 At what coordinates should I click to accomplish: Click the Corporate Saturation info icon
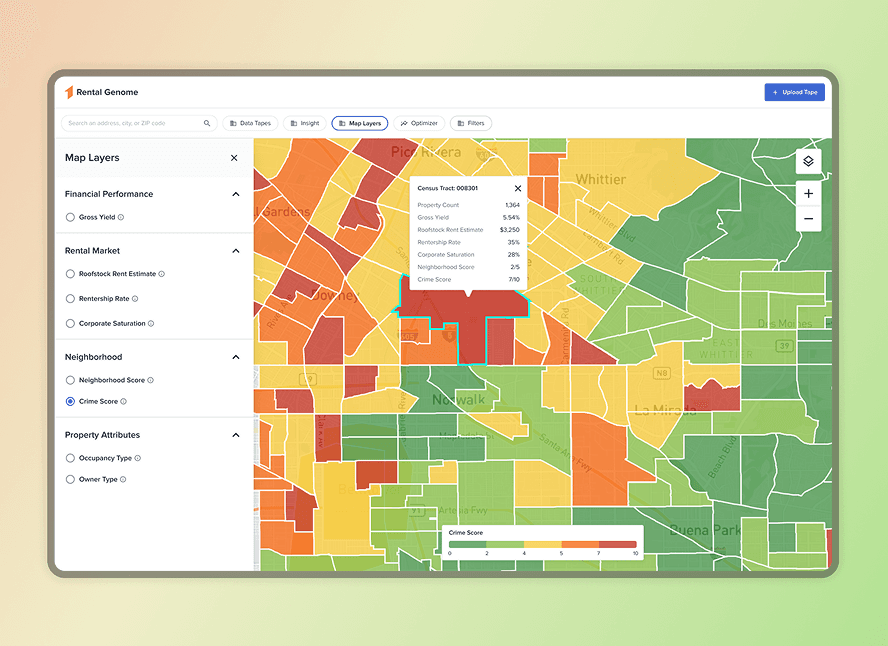[151, 324]
